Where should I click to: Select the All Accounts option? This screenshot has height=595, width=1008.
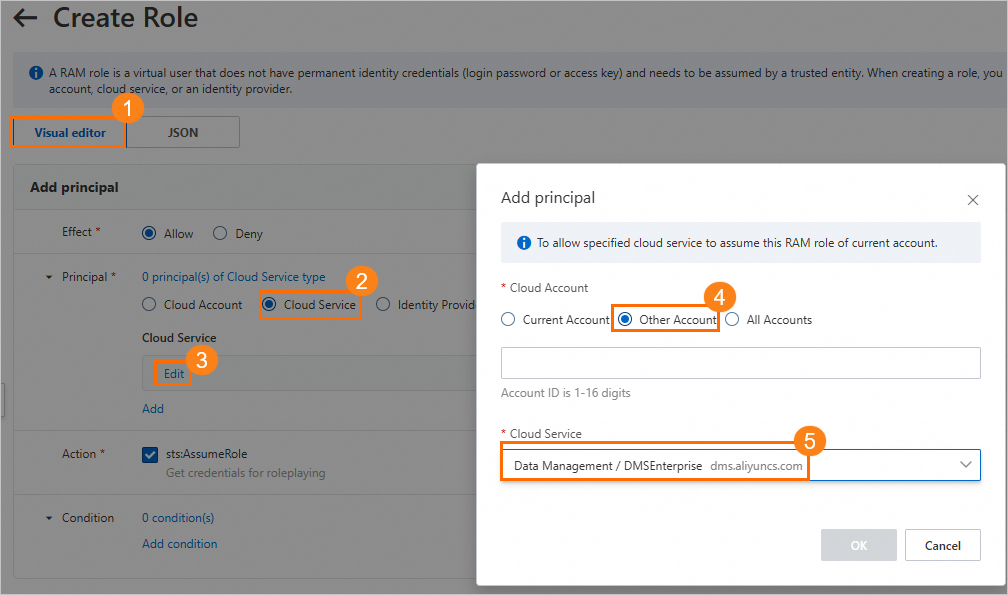click(733, 320)
